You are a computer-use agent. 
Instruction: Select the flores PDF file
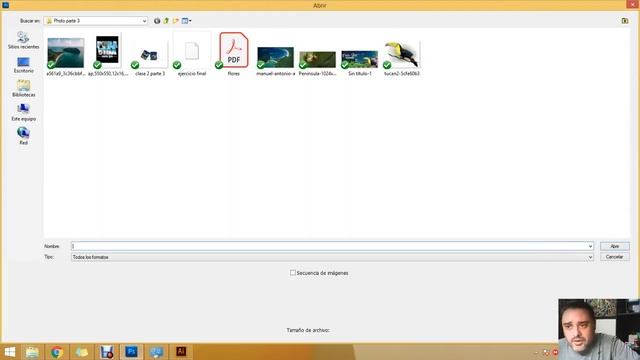click(233, 50)
